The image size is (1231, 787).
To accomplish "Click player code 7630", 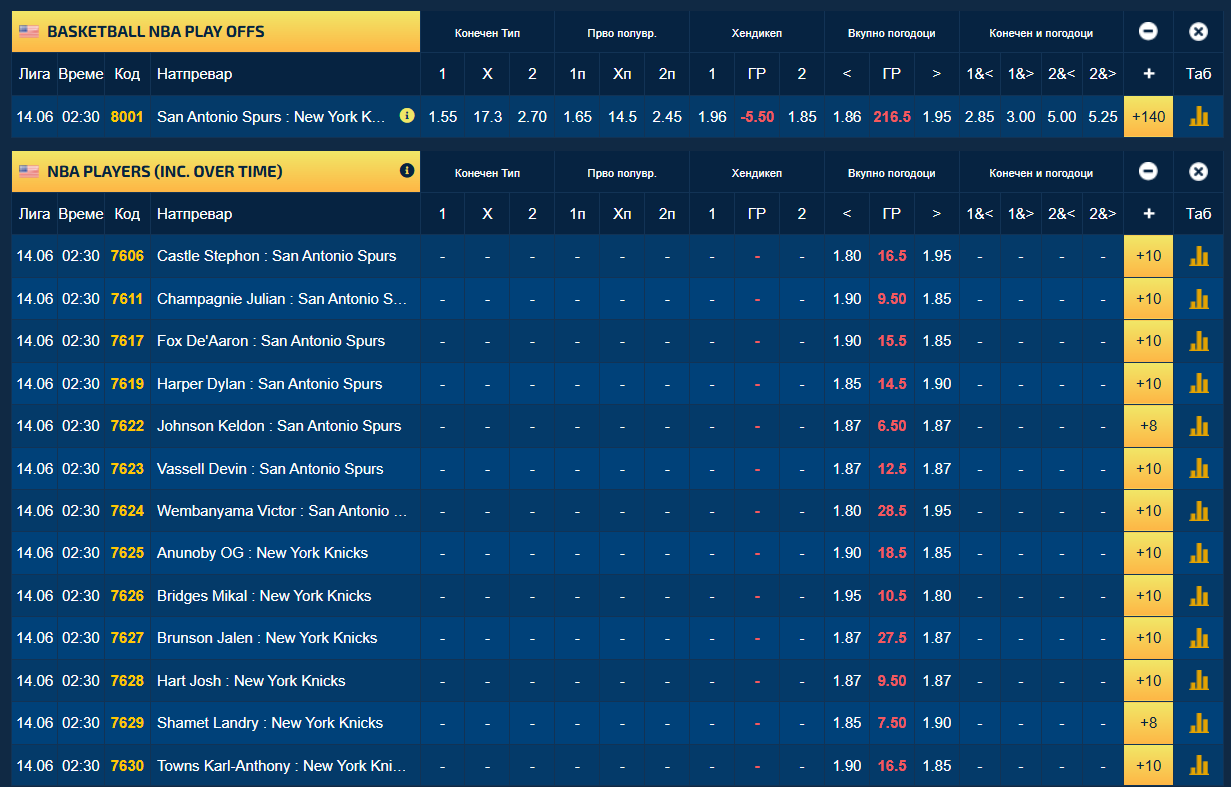I will pyautogui.click(x=127, y=766).
